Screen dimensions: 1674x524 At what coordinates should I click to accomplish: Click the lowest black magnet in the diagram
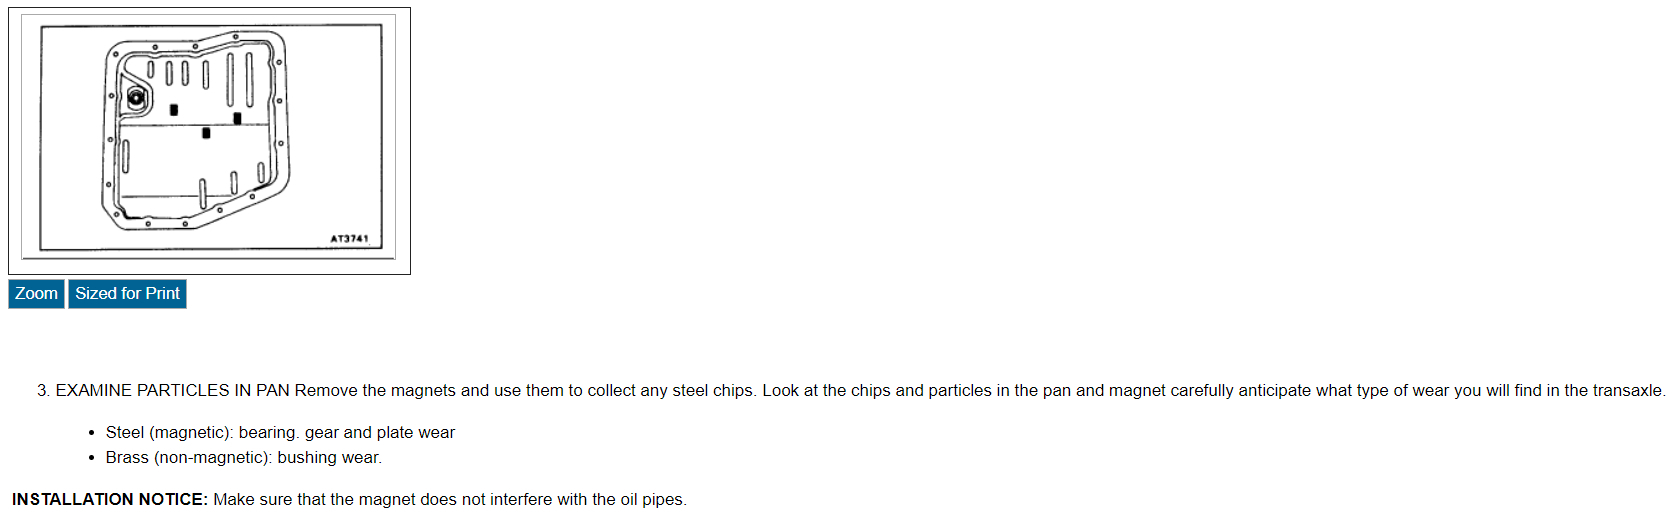coord(206,133)
